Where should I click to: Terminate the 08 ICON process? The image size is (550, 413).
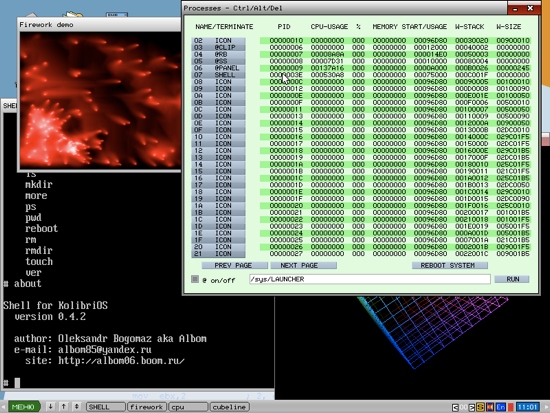point(218,82)
